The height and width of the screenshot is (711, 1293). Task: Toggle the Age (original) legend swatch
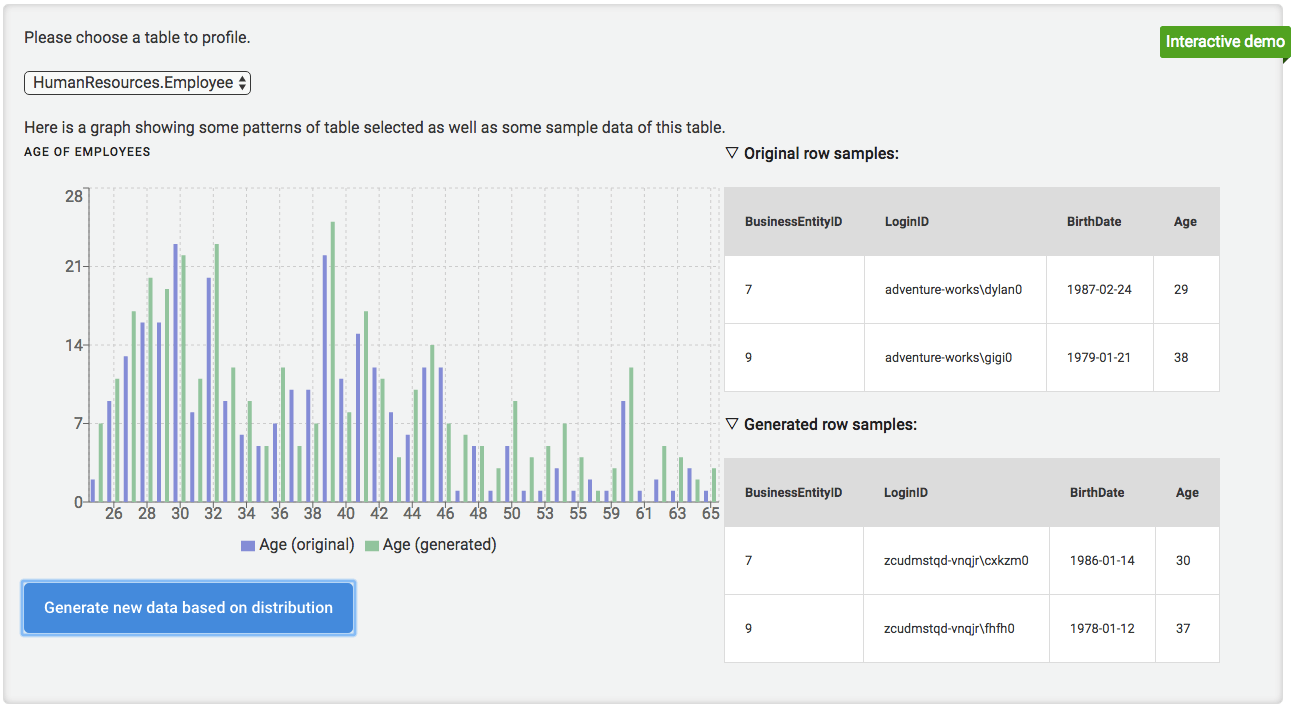(x=248, y=545)
